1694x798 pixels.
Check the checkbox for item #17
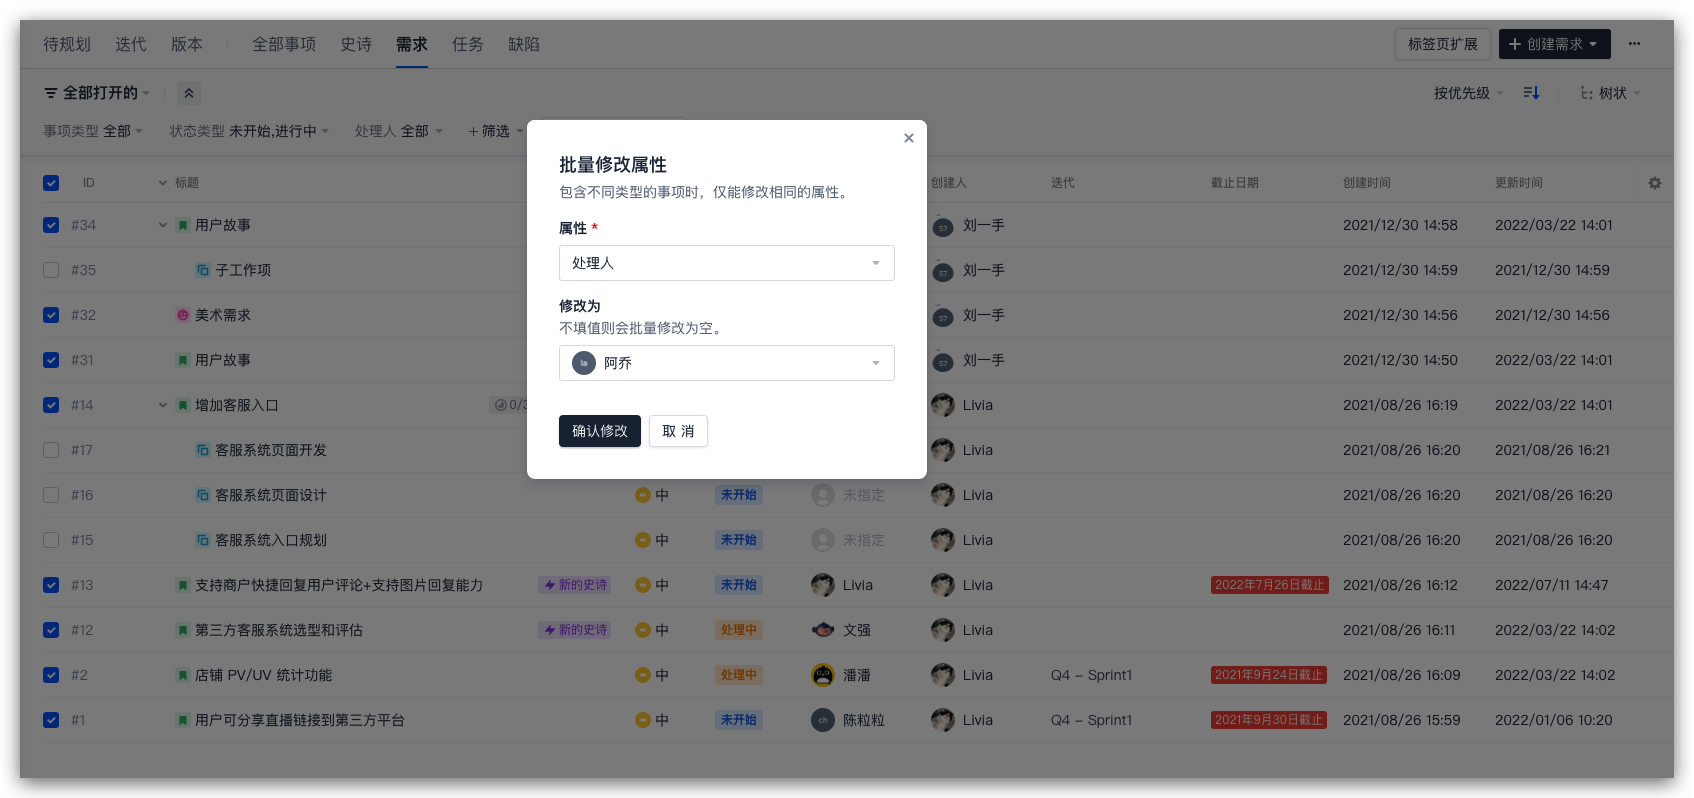click(x=51, y=450)
